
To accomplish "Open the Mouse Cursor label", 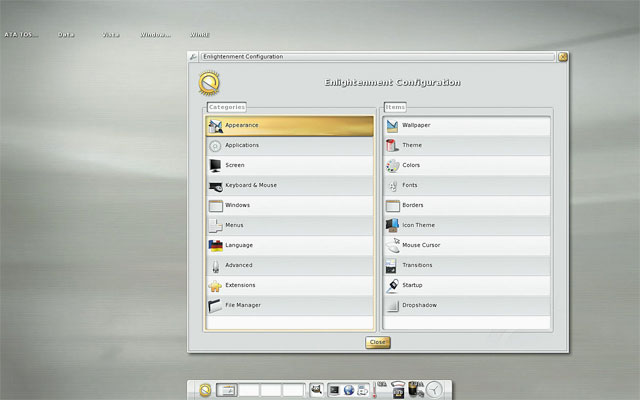I will click(421, 245).
